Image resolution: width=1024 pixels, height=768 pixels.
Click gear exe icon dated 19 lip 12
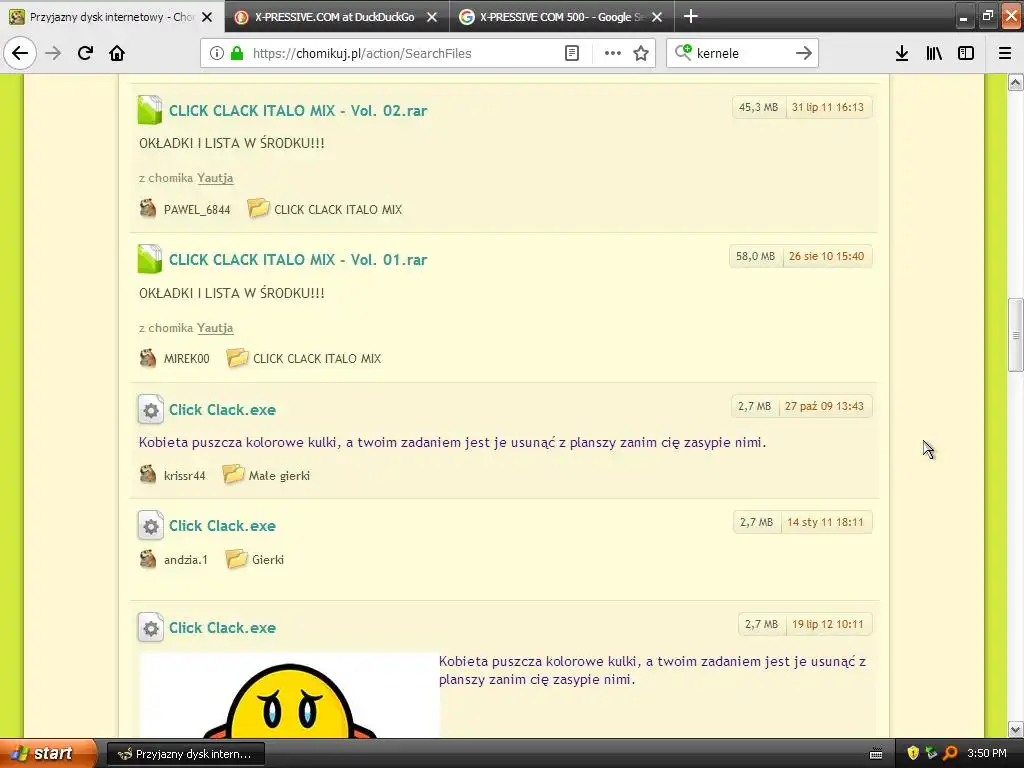(151, 628)
